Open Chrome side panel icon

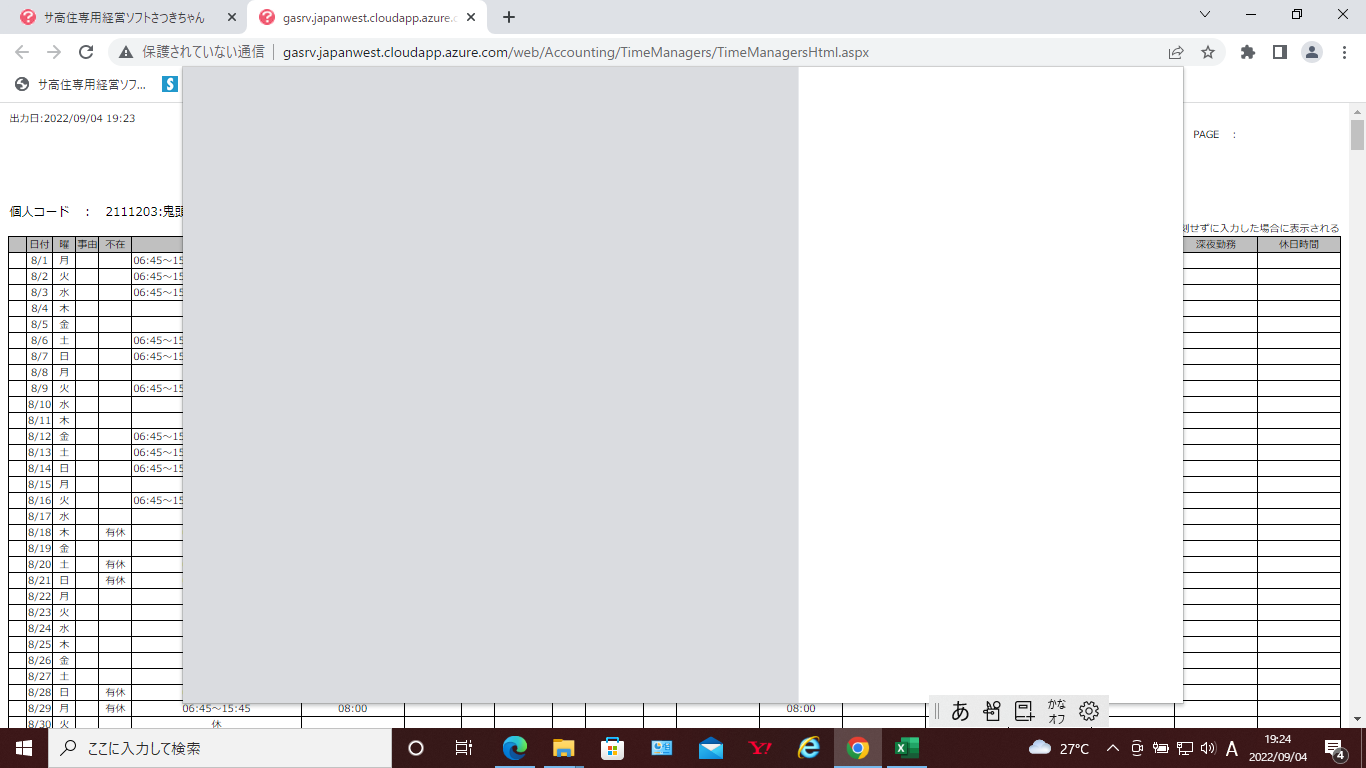tap(1279, 52)
